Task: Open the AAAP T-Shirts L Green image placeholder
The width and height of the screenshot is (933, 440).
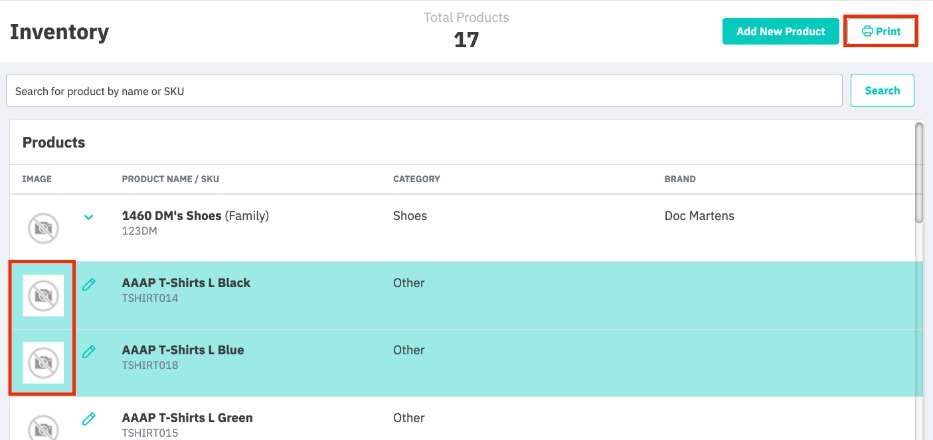Action: click(43, 428)
